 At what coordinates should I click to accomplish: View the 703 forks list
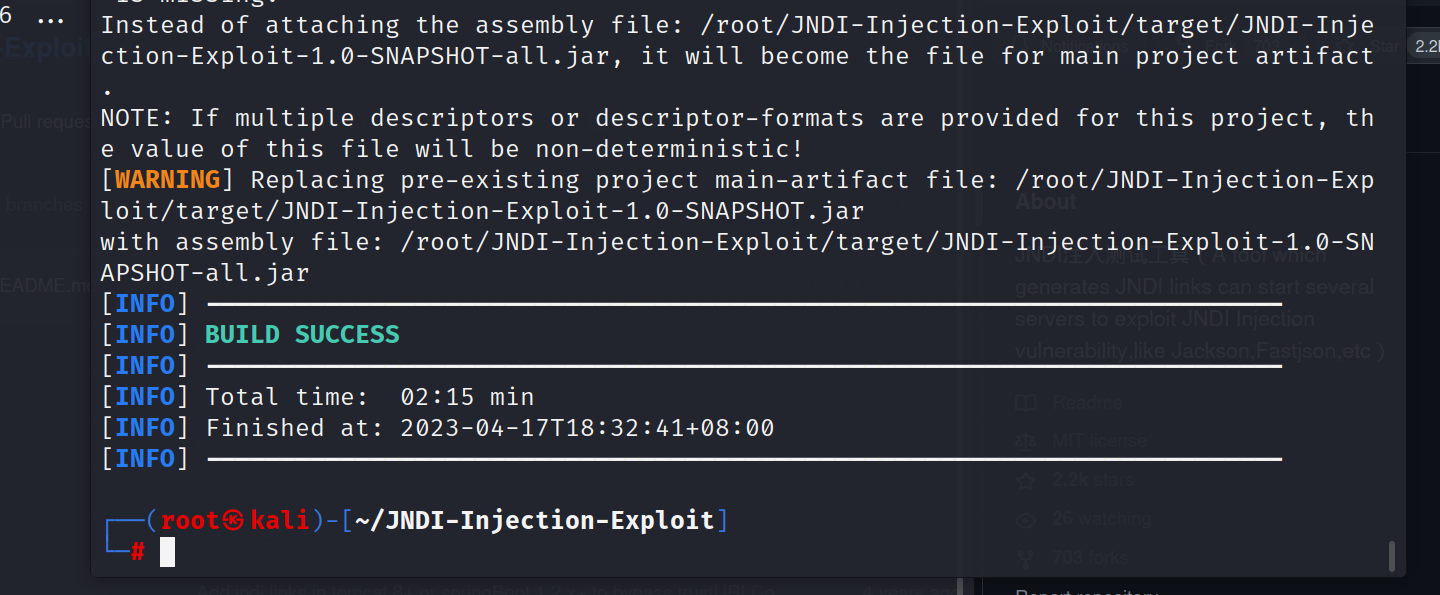[x=1090, y=558]
